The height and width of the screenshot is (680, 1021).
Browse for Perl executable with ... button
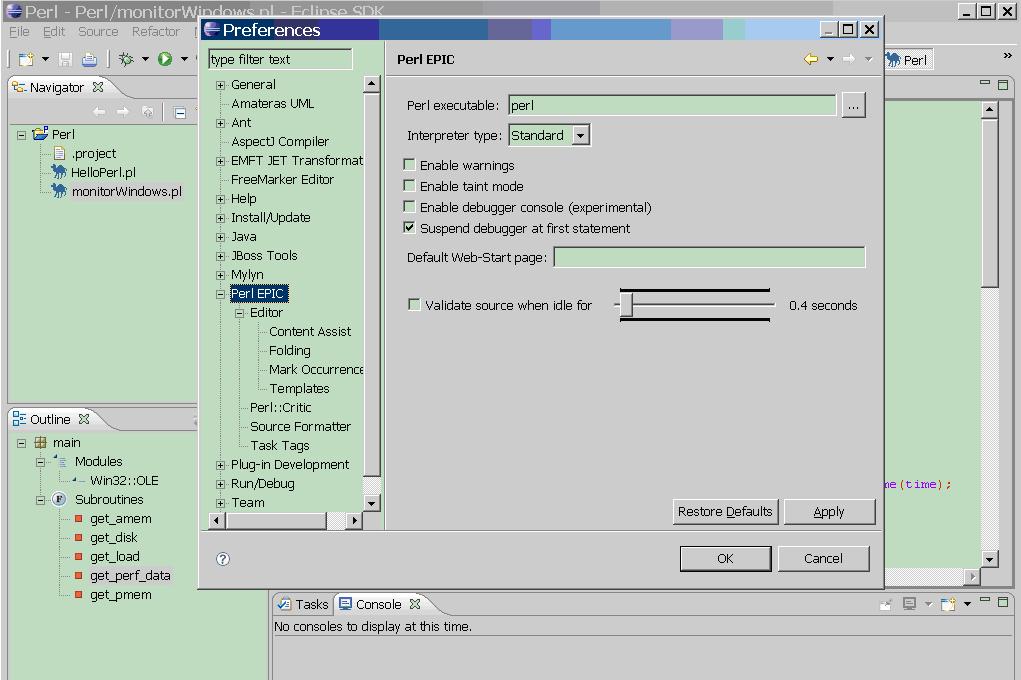pos(853,106)
